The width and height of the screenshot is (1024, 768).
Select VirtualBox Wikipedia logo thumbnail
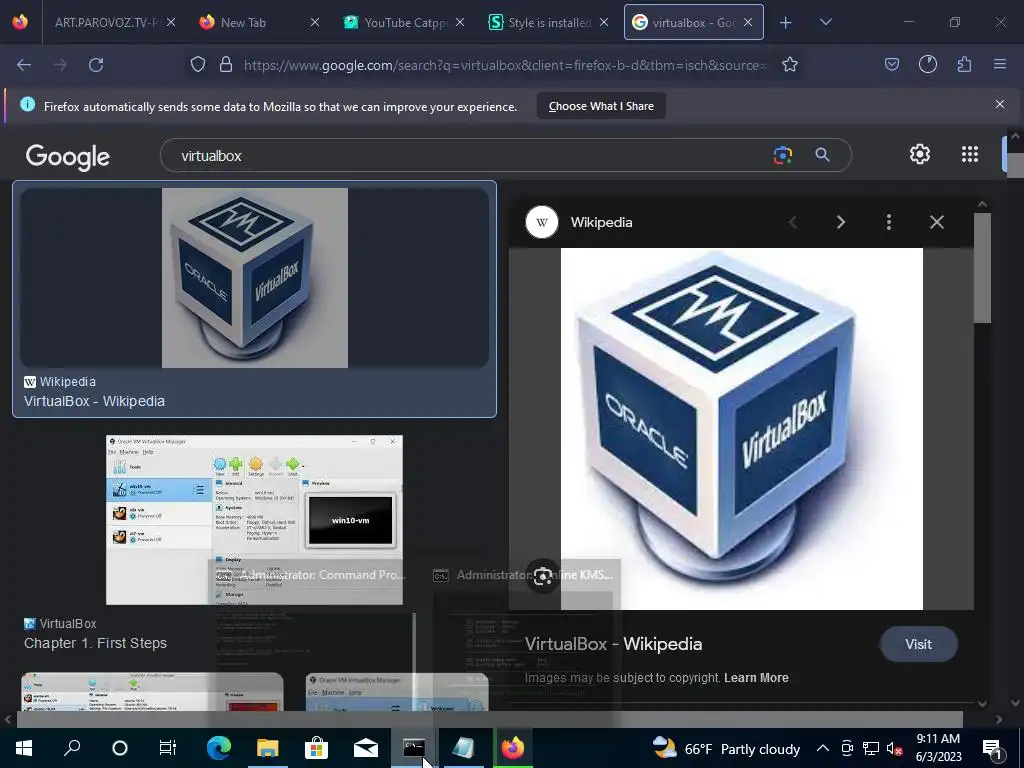point(255,278)
